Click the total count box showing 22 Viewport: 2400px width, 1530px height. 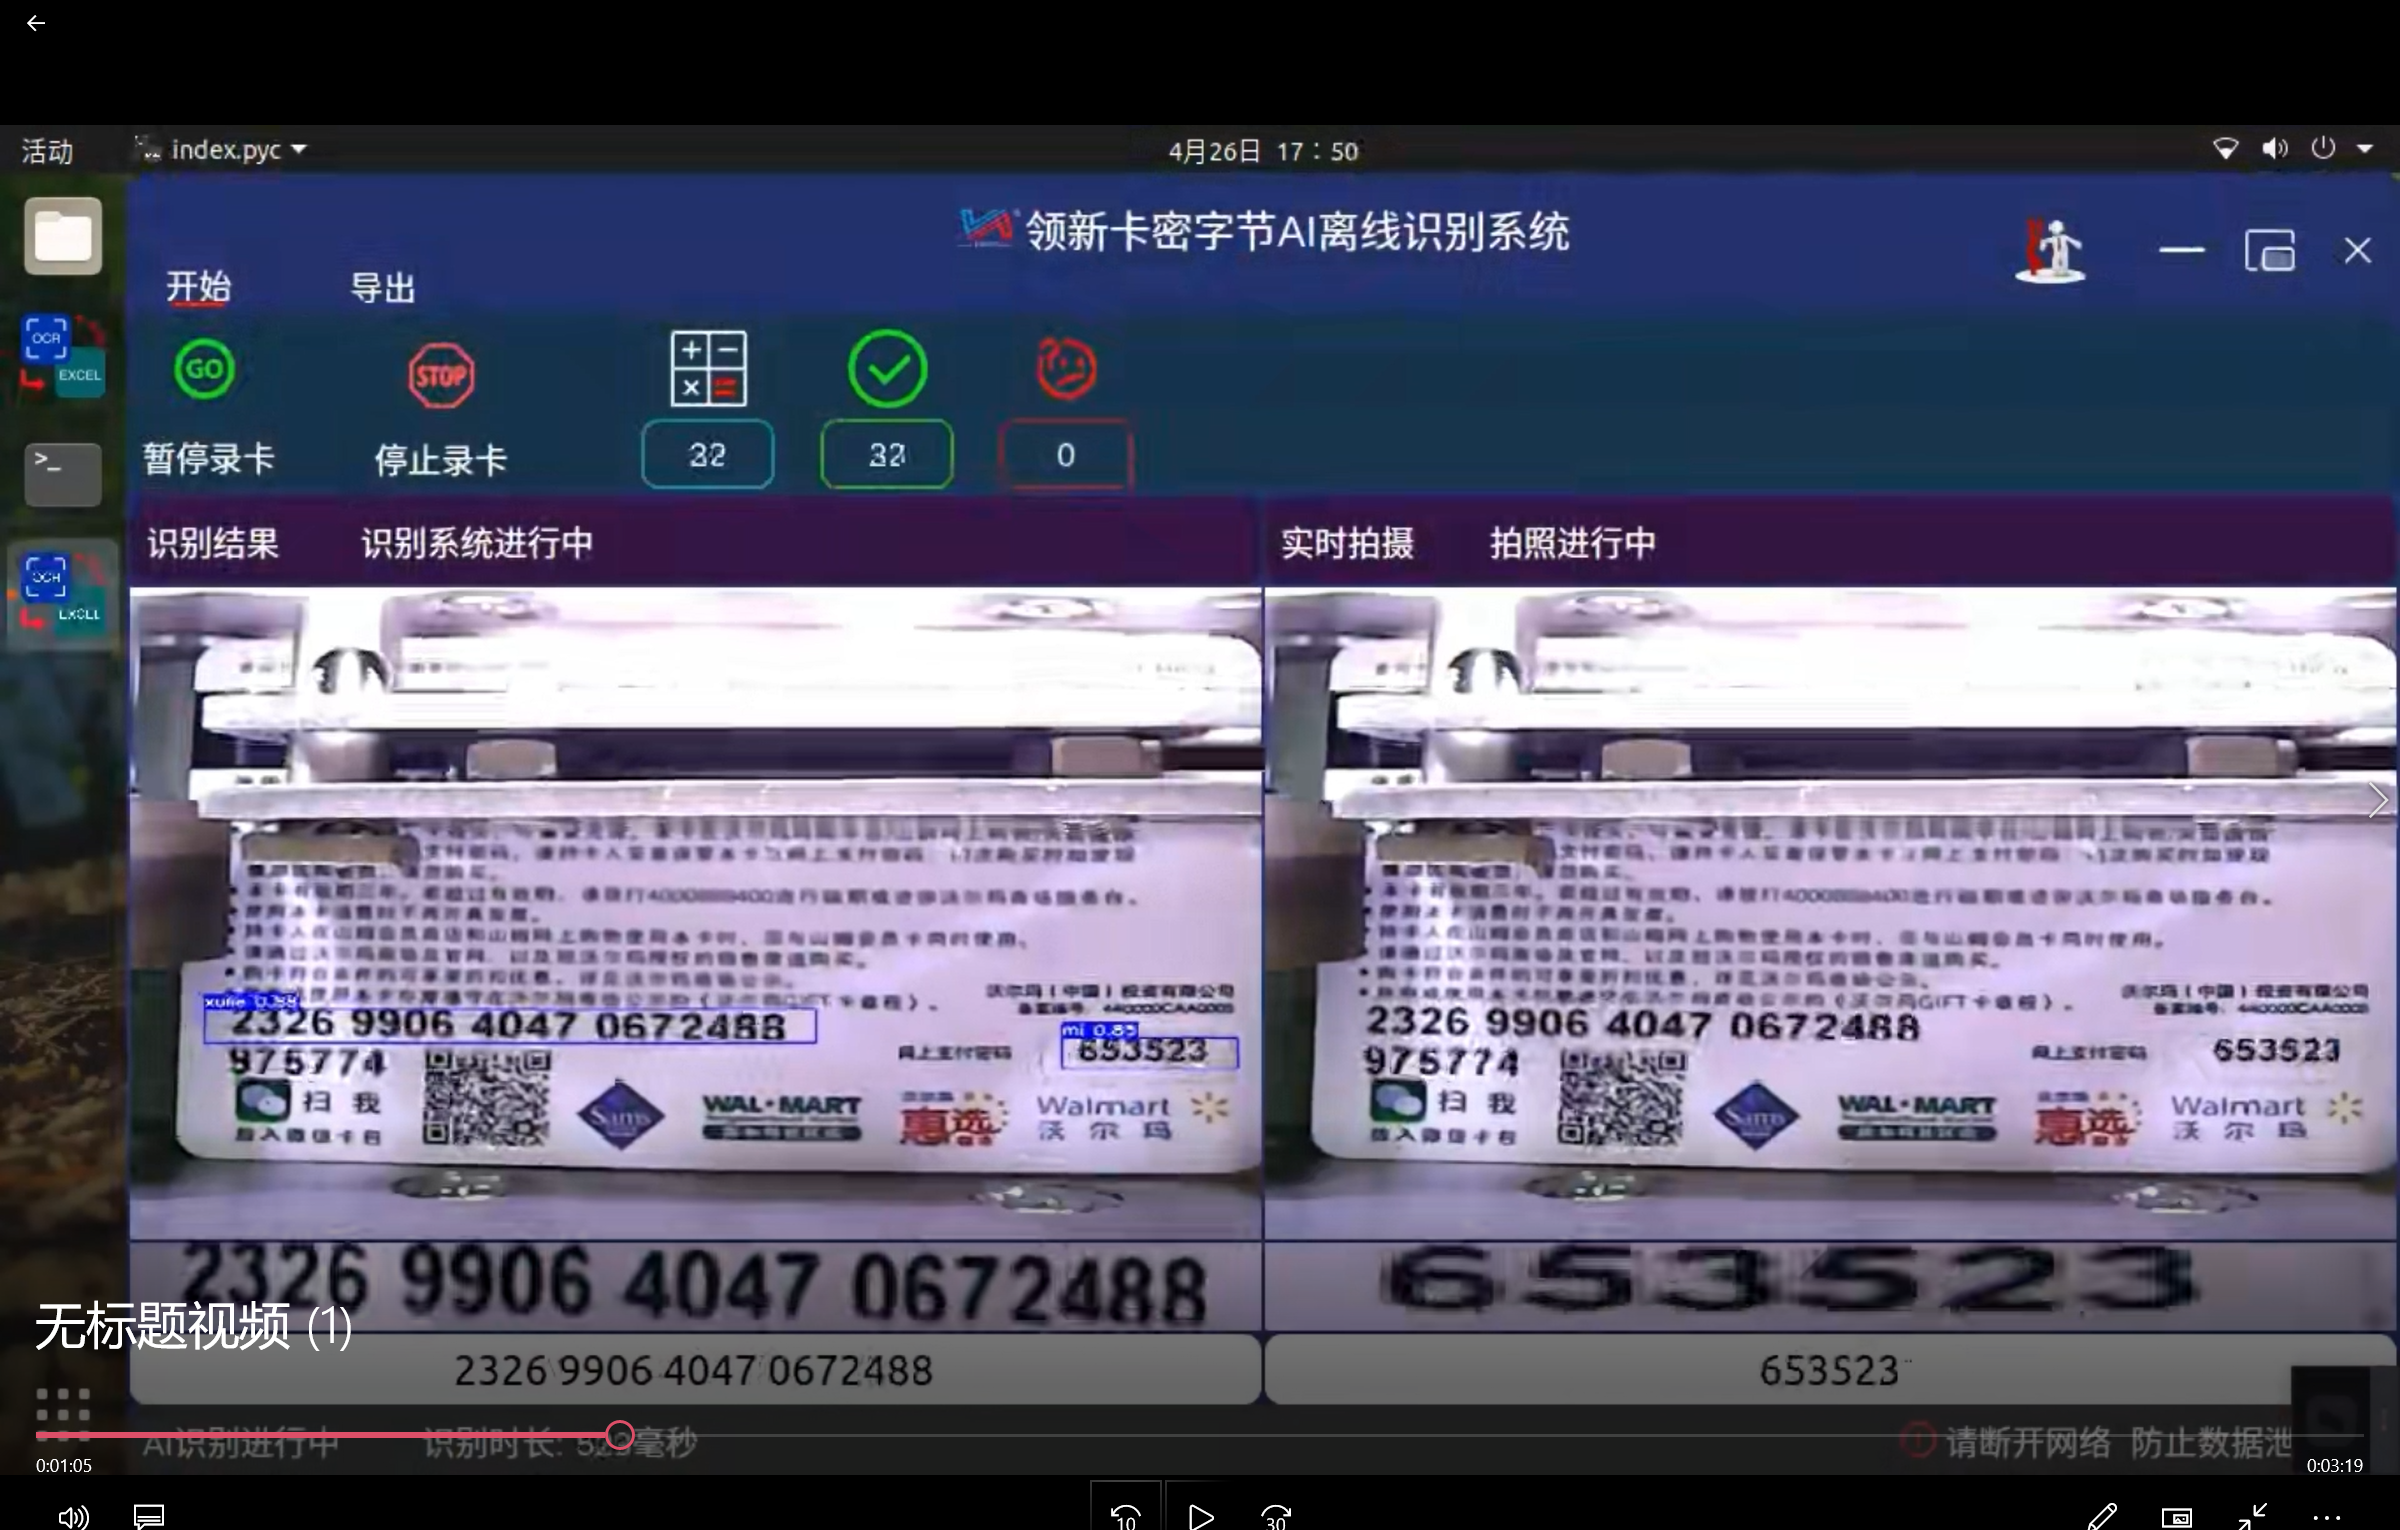pyautogui.click(x=708, y=455)
